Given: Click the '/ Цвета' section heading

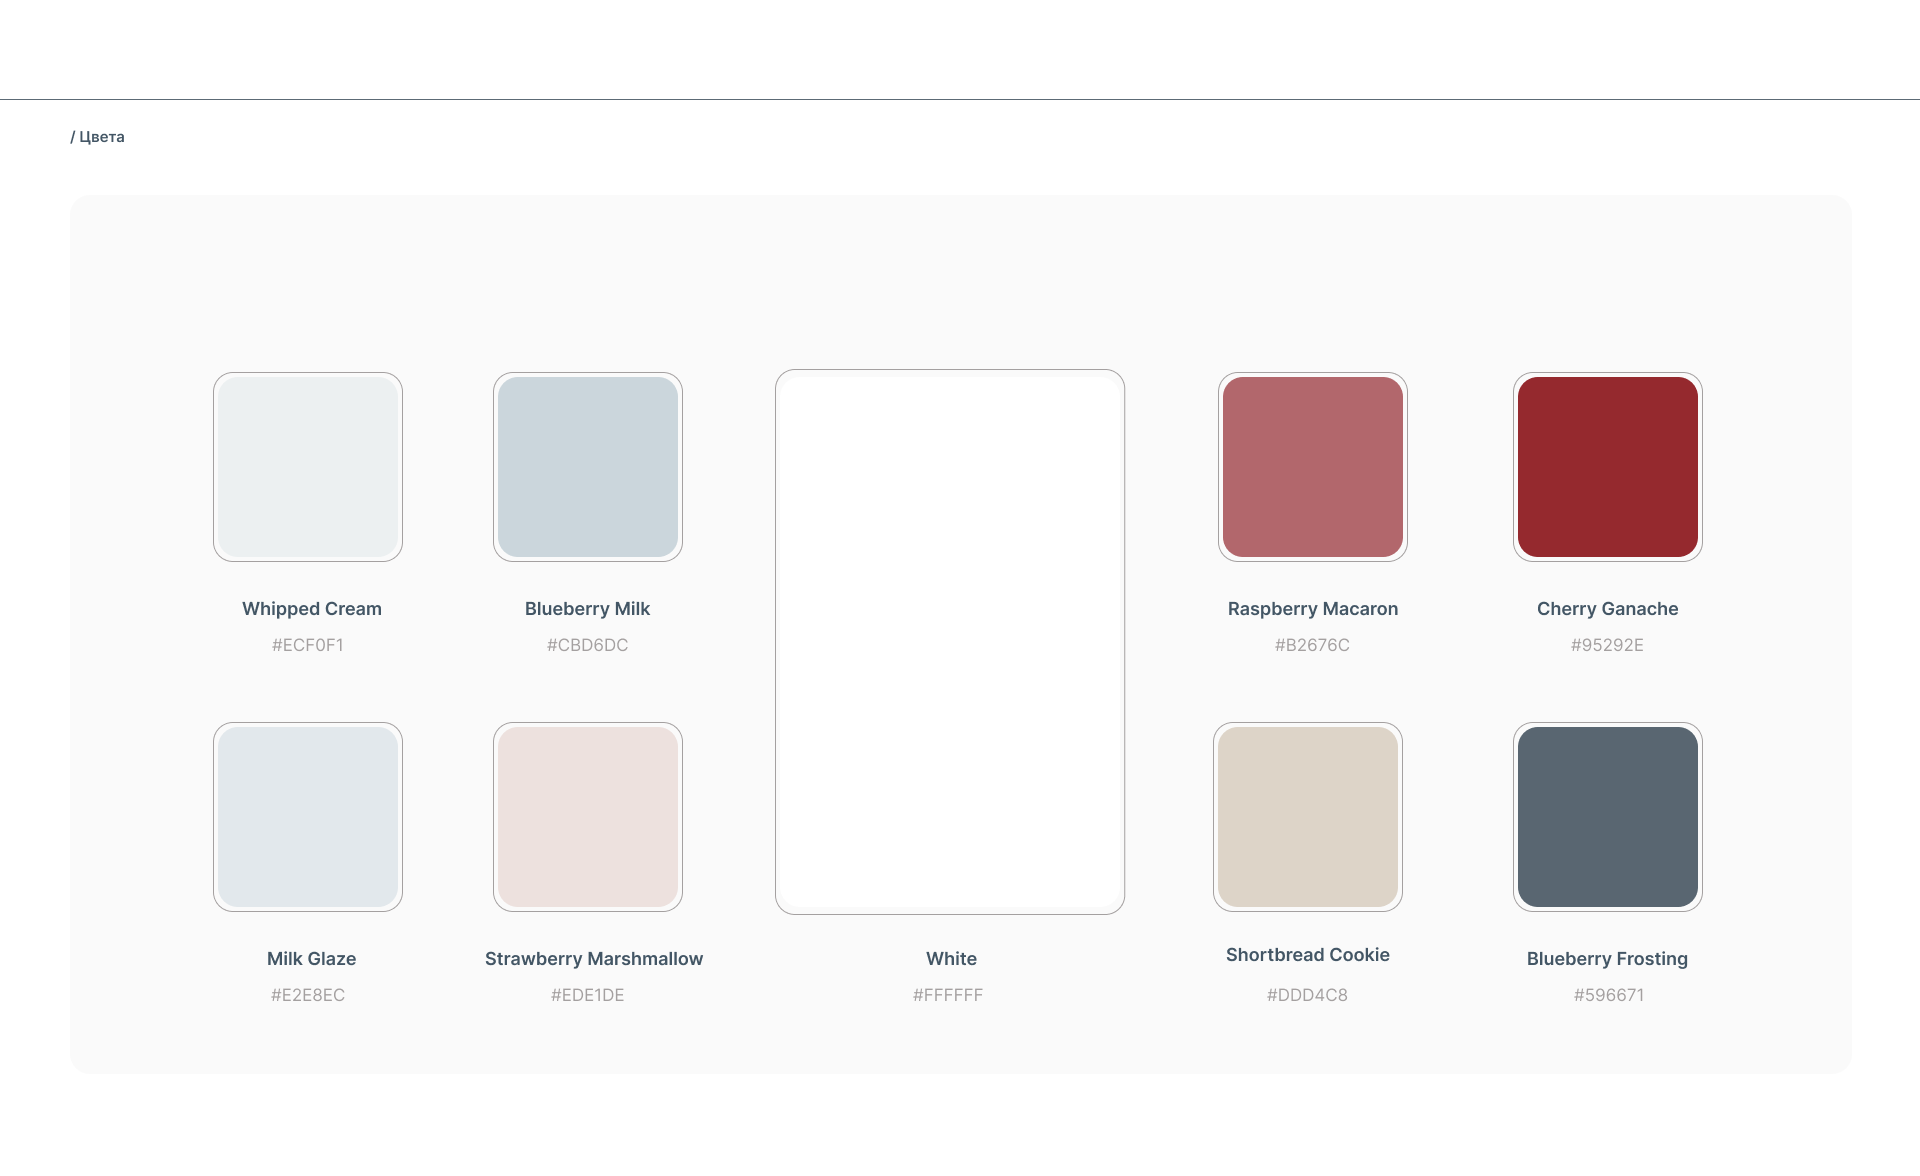Looking at the screenshot, I should click(x=98, y=137).
